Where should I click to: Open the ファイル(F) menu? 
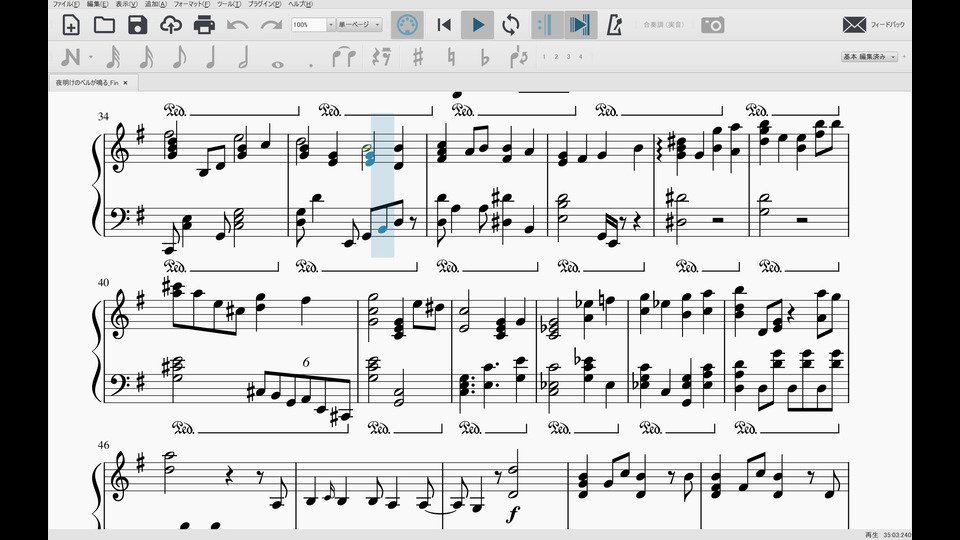[66, 4]
